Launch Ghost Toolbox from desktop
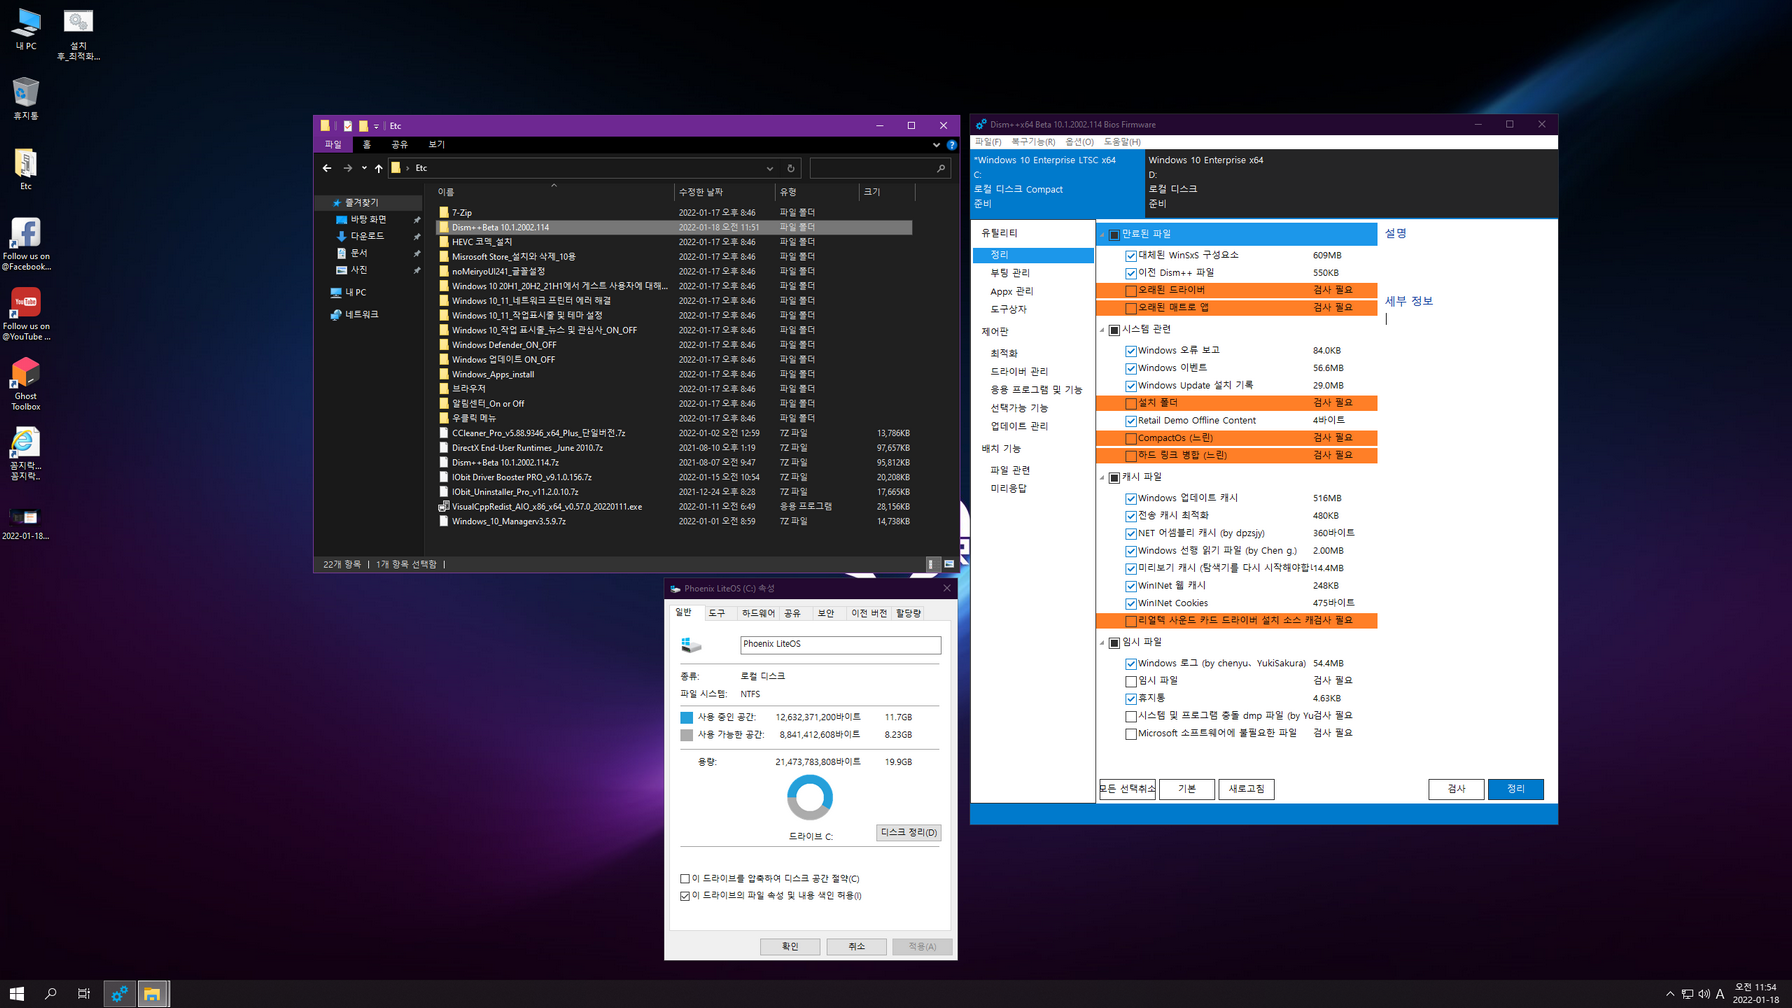The height and width of the screenshot is (1008, 1792). [26, 384]
